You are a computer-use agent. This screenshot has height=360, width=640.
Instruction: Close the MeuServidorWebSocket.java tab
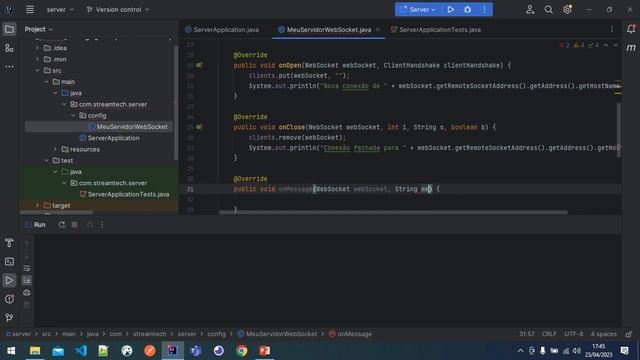pos(378,30)
